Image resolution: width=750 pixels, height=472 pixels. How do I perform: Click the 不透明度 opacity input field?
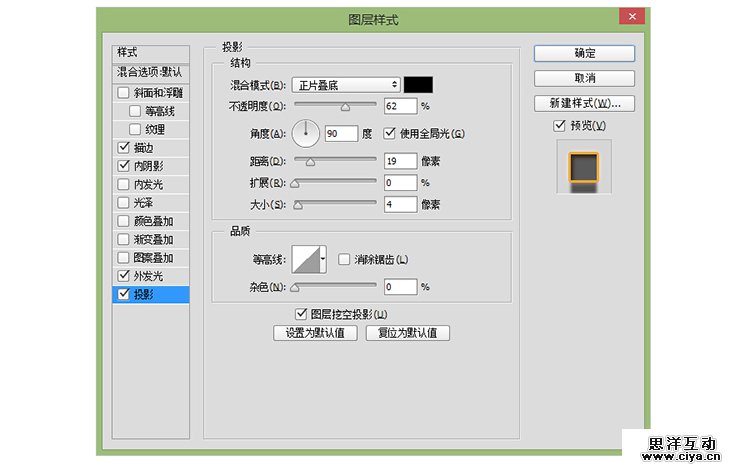[399, 106]
